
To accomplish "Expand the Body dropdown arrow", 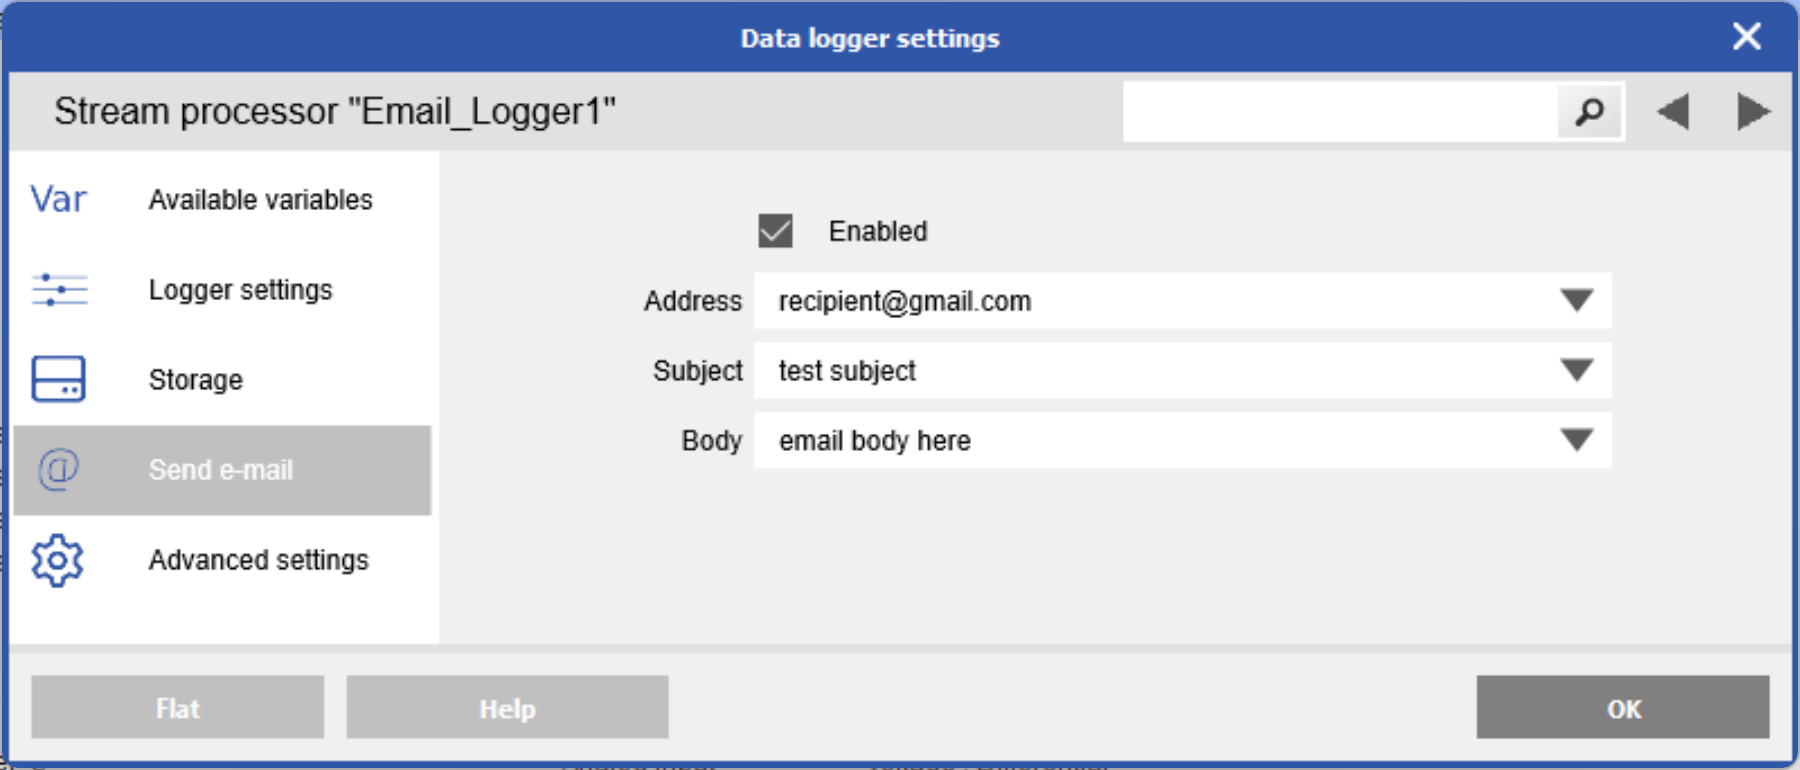I will pyautogui.click(x=1576, y=440).
